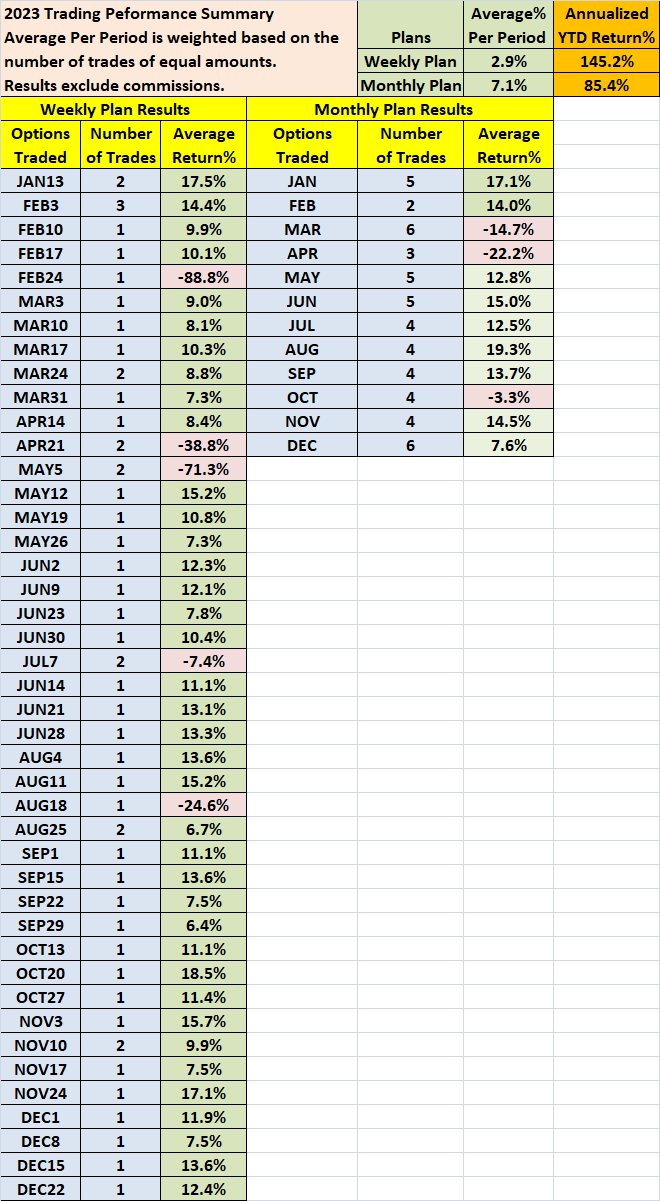Viewport: 660px width, 1201px height.
Task: Click the FEB24 weekly options cell
Action: [x=41, y=277]
